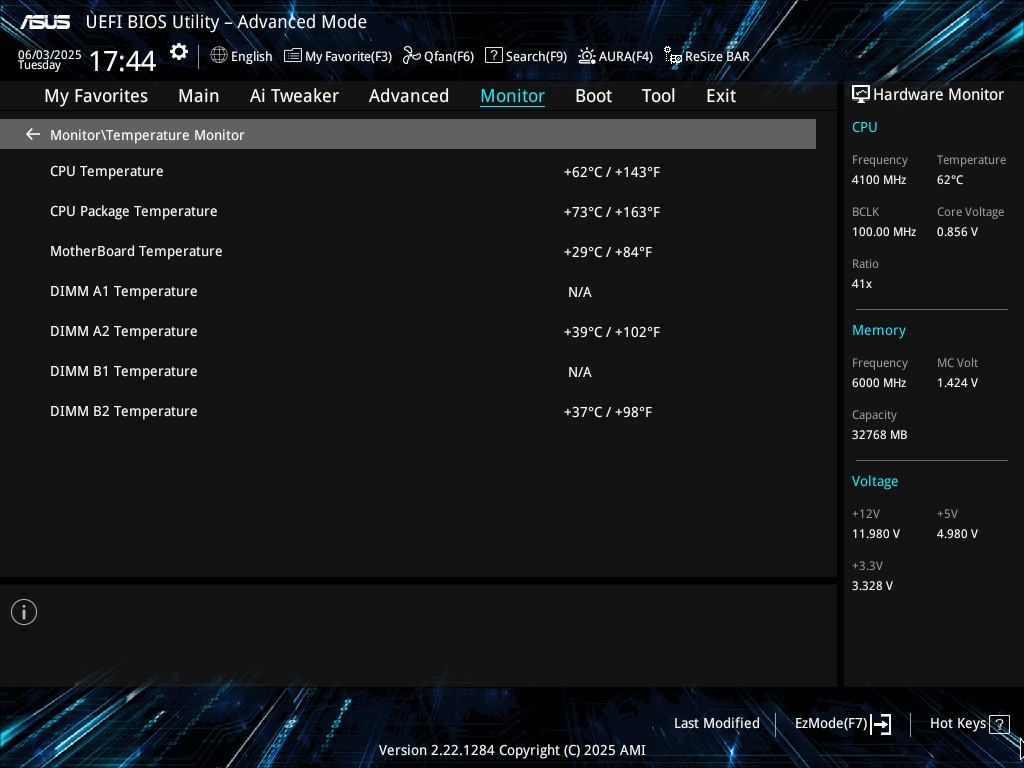This screenshot has width=1024, height=768.
Task: Click the info circle icon
Action: click(x=24, y=612)
